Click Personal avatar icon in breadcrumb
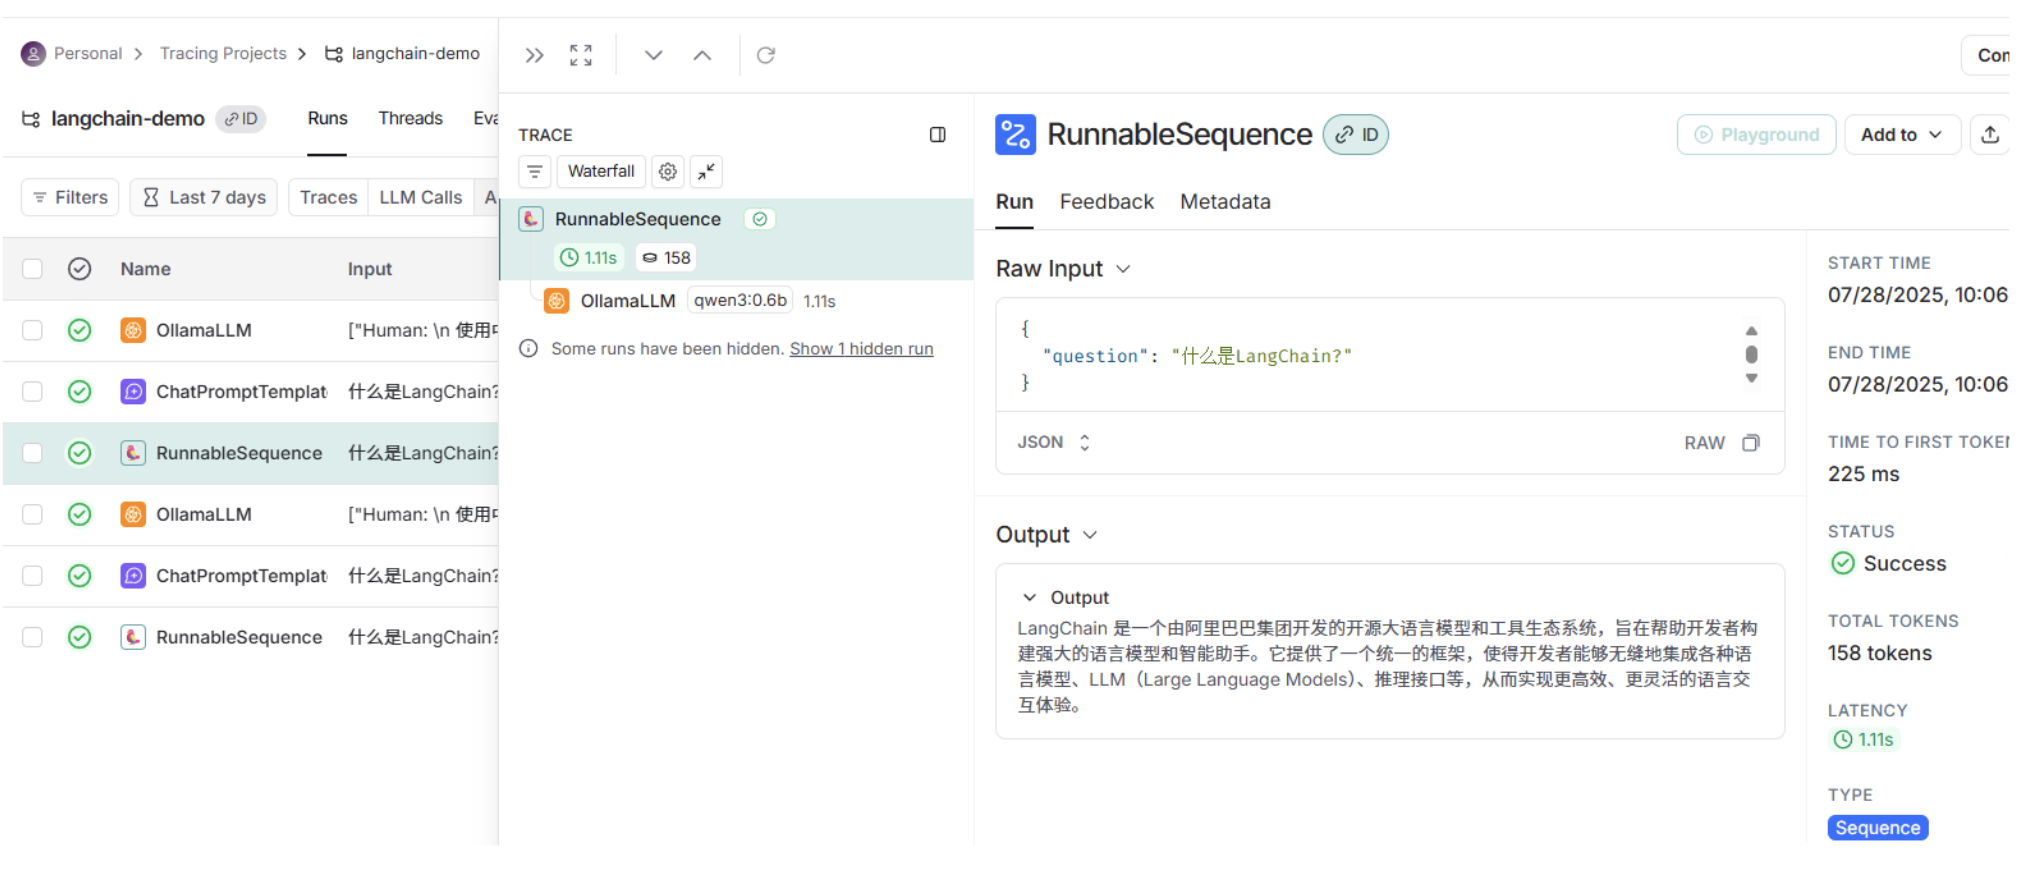This screenshot has height=870, width=2032. coord(33,54)
